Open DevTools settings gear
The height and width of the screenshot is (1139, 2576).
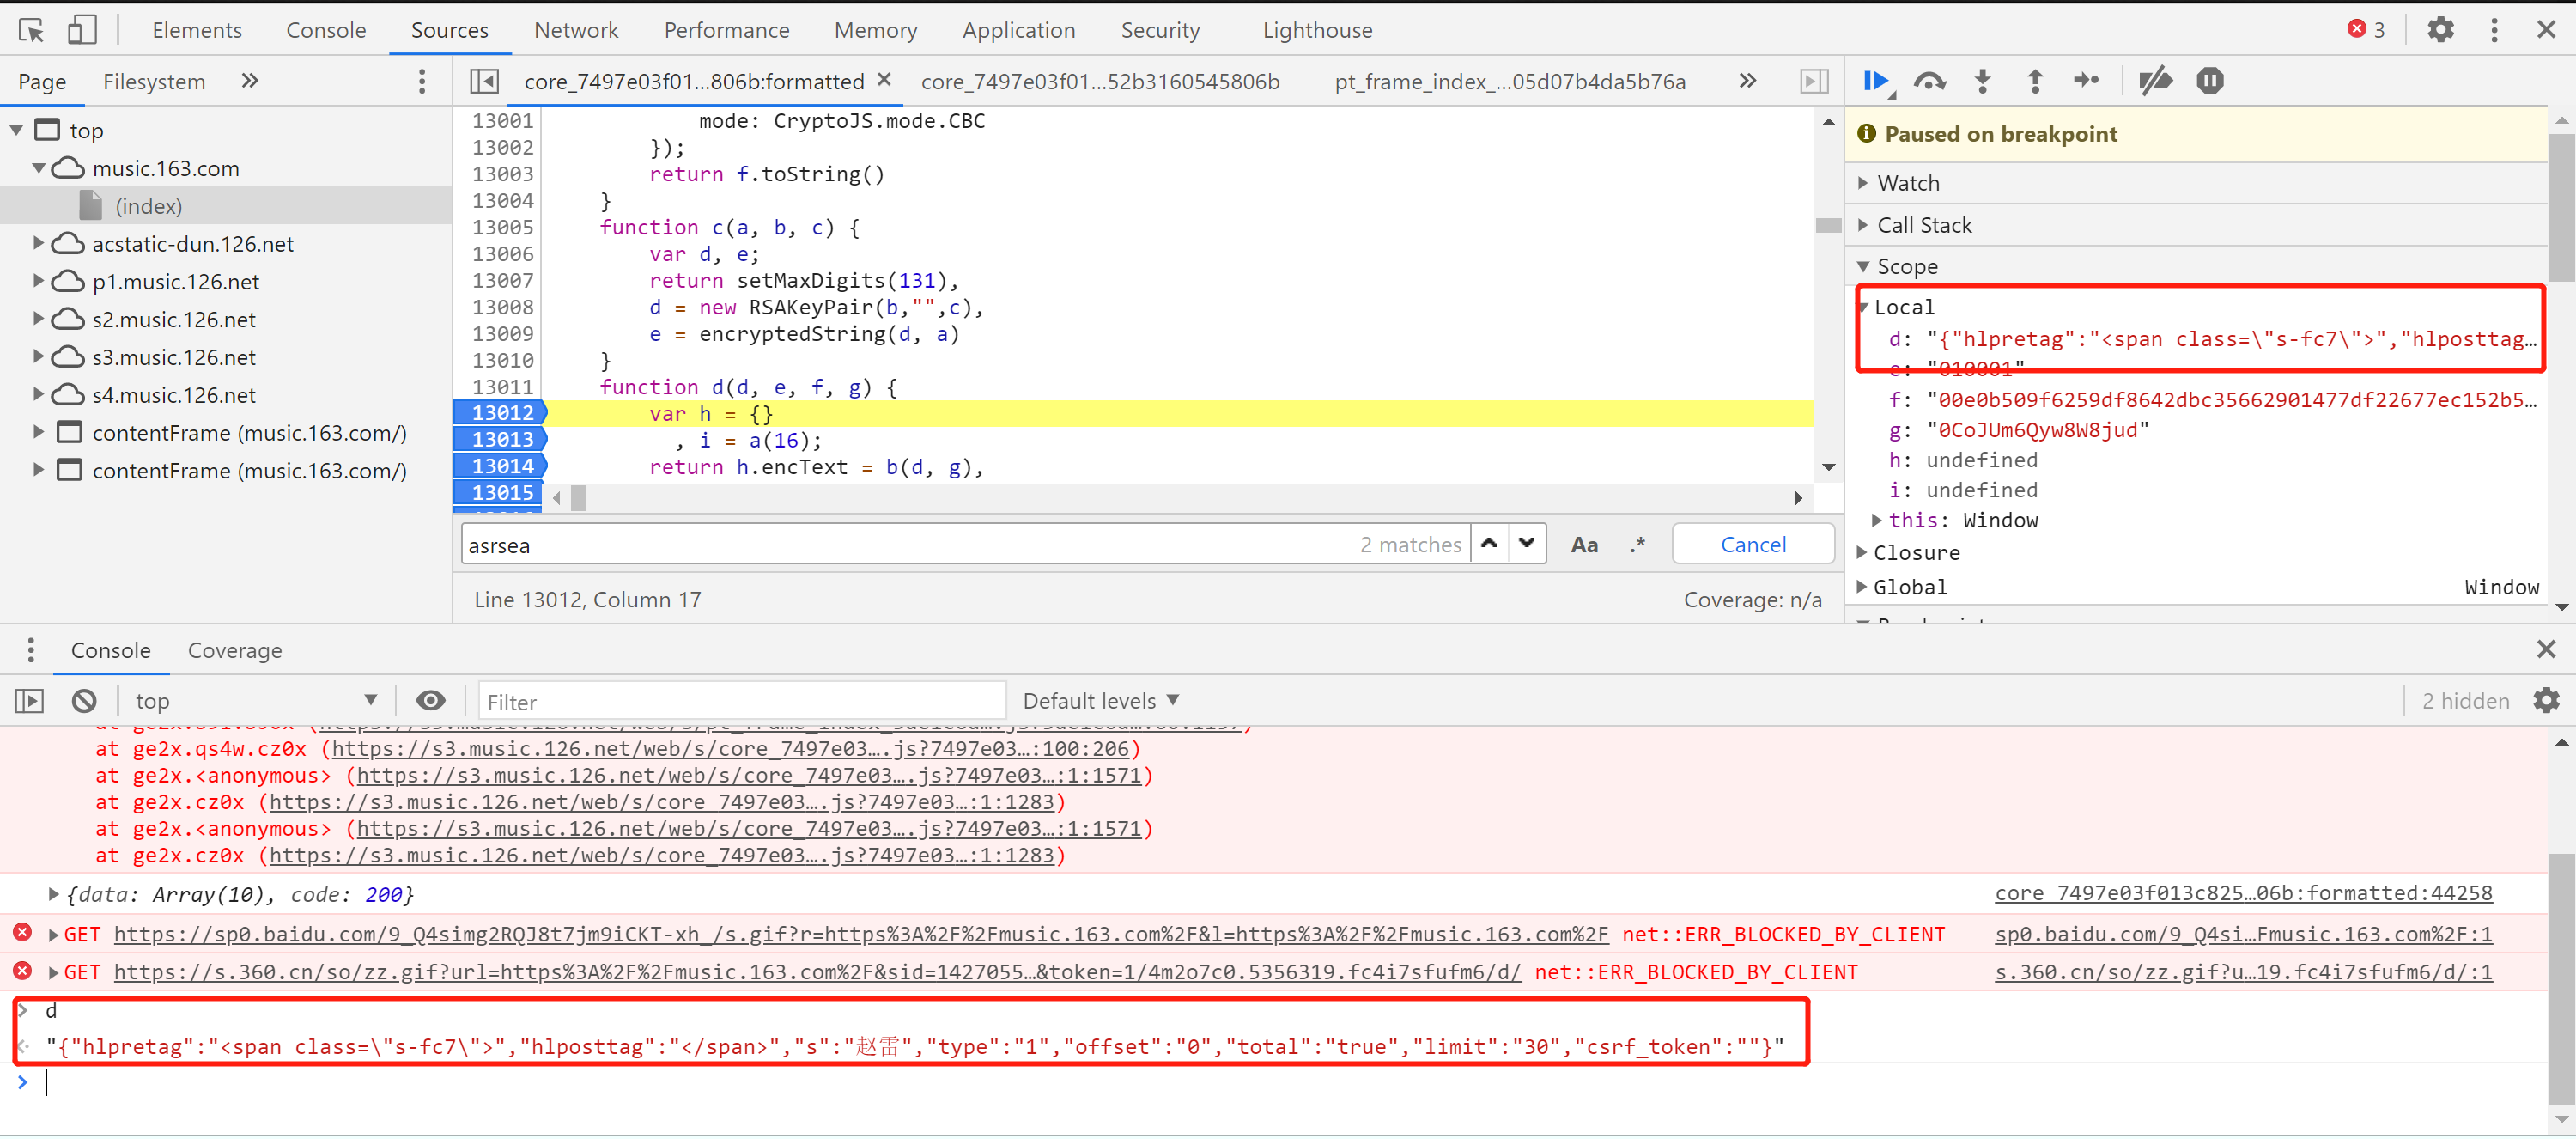2440,30
